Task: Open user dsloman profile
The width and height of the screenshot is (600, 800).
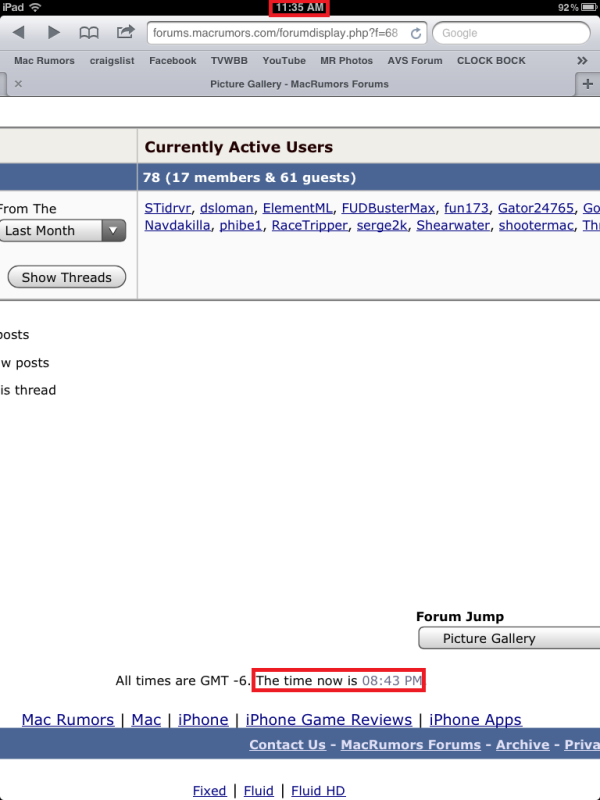Action: click(227, 208)
